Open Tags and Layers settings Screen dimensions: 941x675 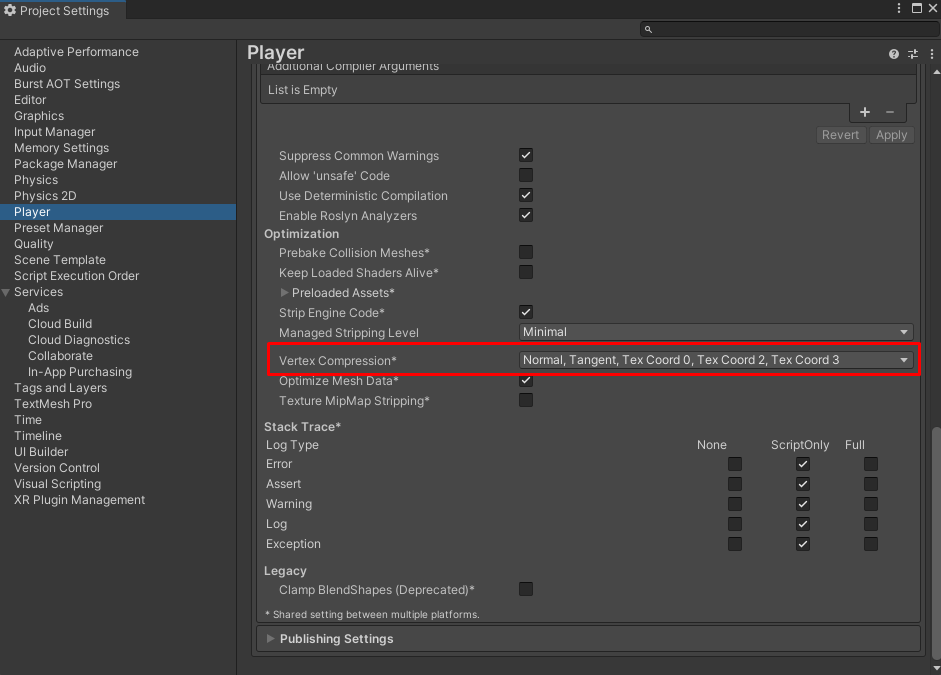tap(60, 388)
